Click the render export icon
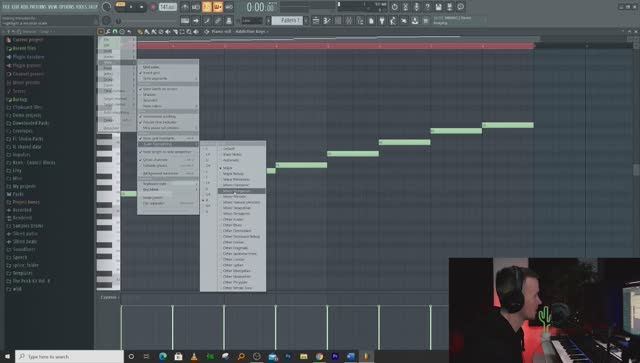Viewport: 640px width, 363px height. point(449,7)
